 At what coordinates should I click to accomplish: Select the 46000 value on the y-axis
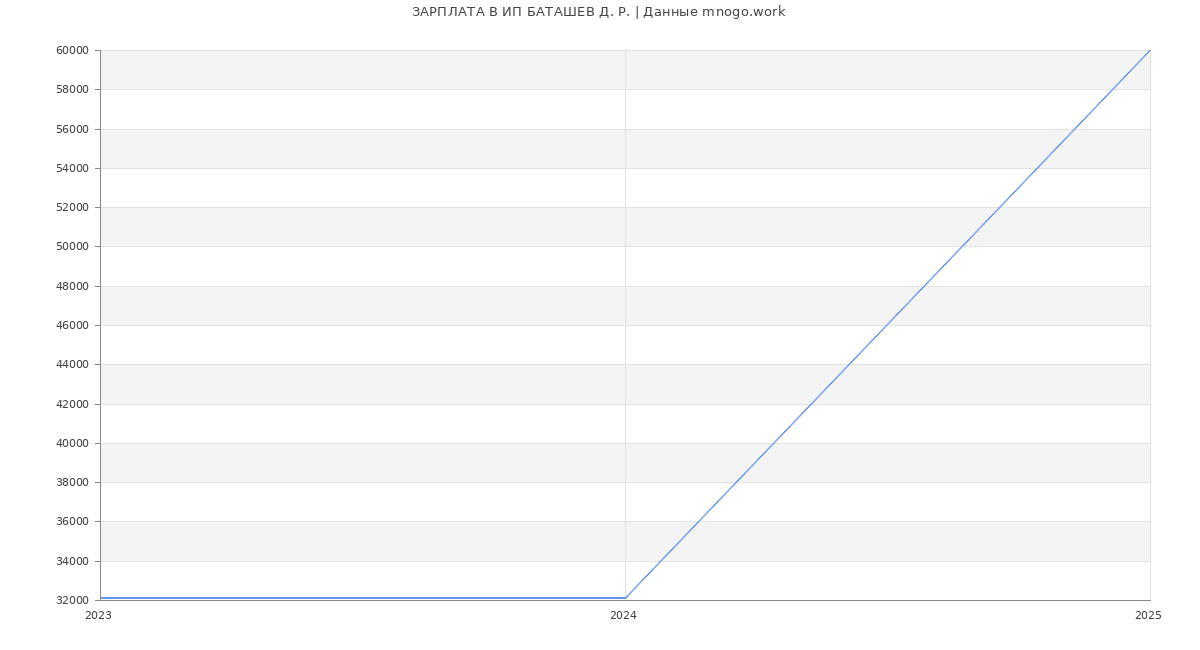pyautogui.click(x=73, y=325)
